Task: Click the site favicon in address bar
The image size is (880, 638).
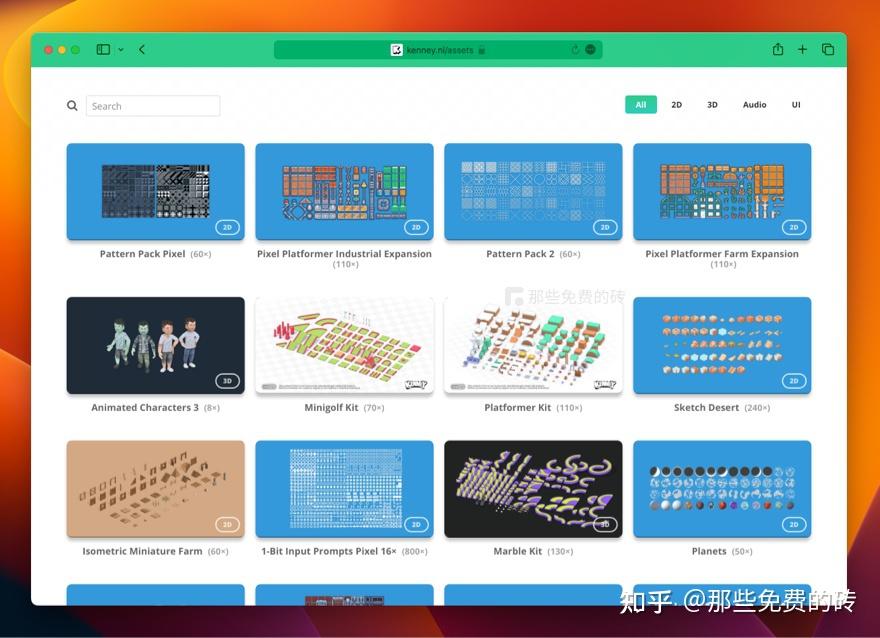Action: point(397,50)
